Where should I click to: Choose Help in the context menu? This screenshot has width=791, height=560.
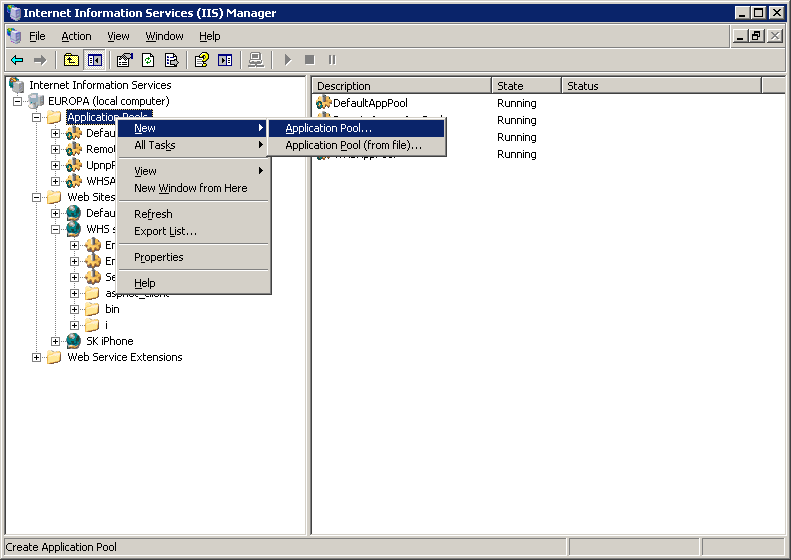pos(193,283)
